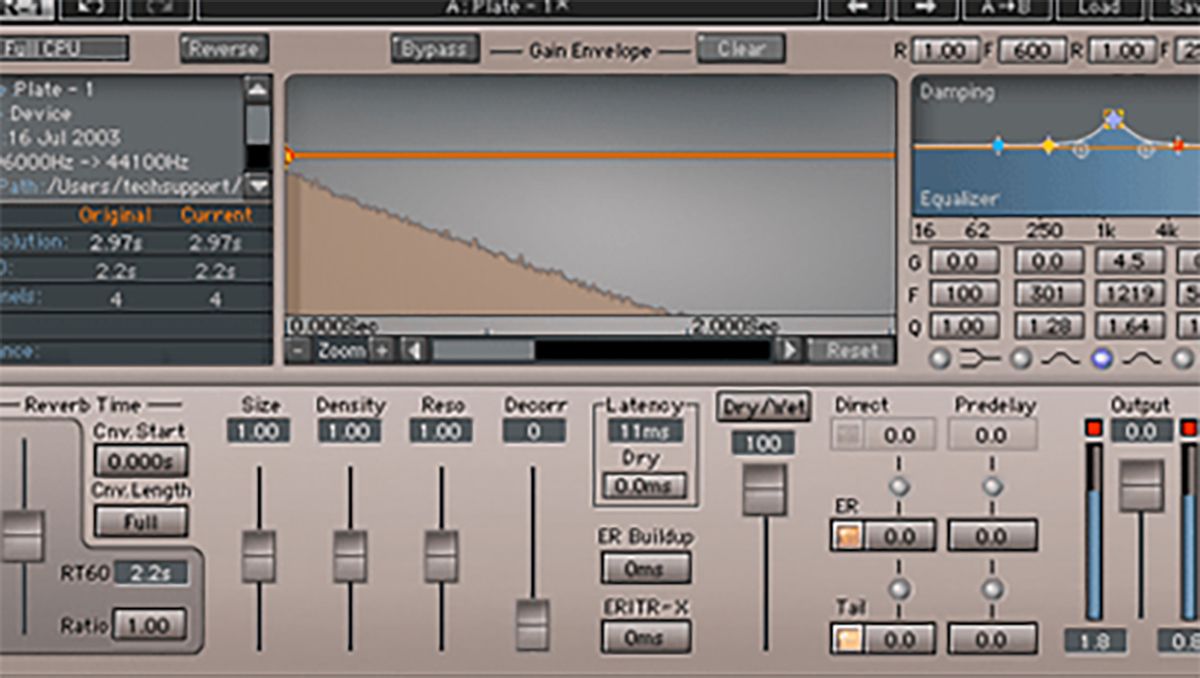Click the Dry/Wet fader handle
This screenshot has height=678, width=1200.
(763, 489)
